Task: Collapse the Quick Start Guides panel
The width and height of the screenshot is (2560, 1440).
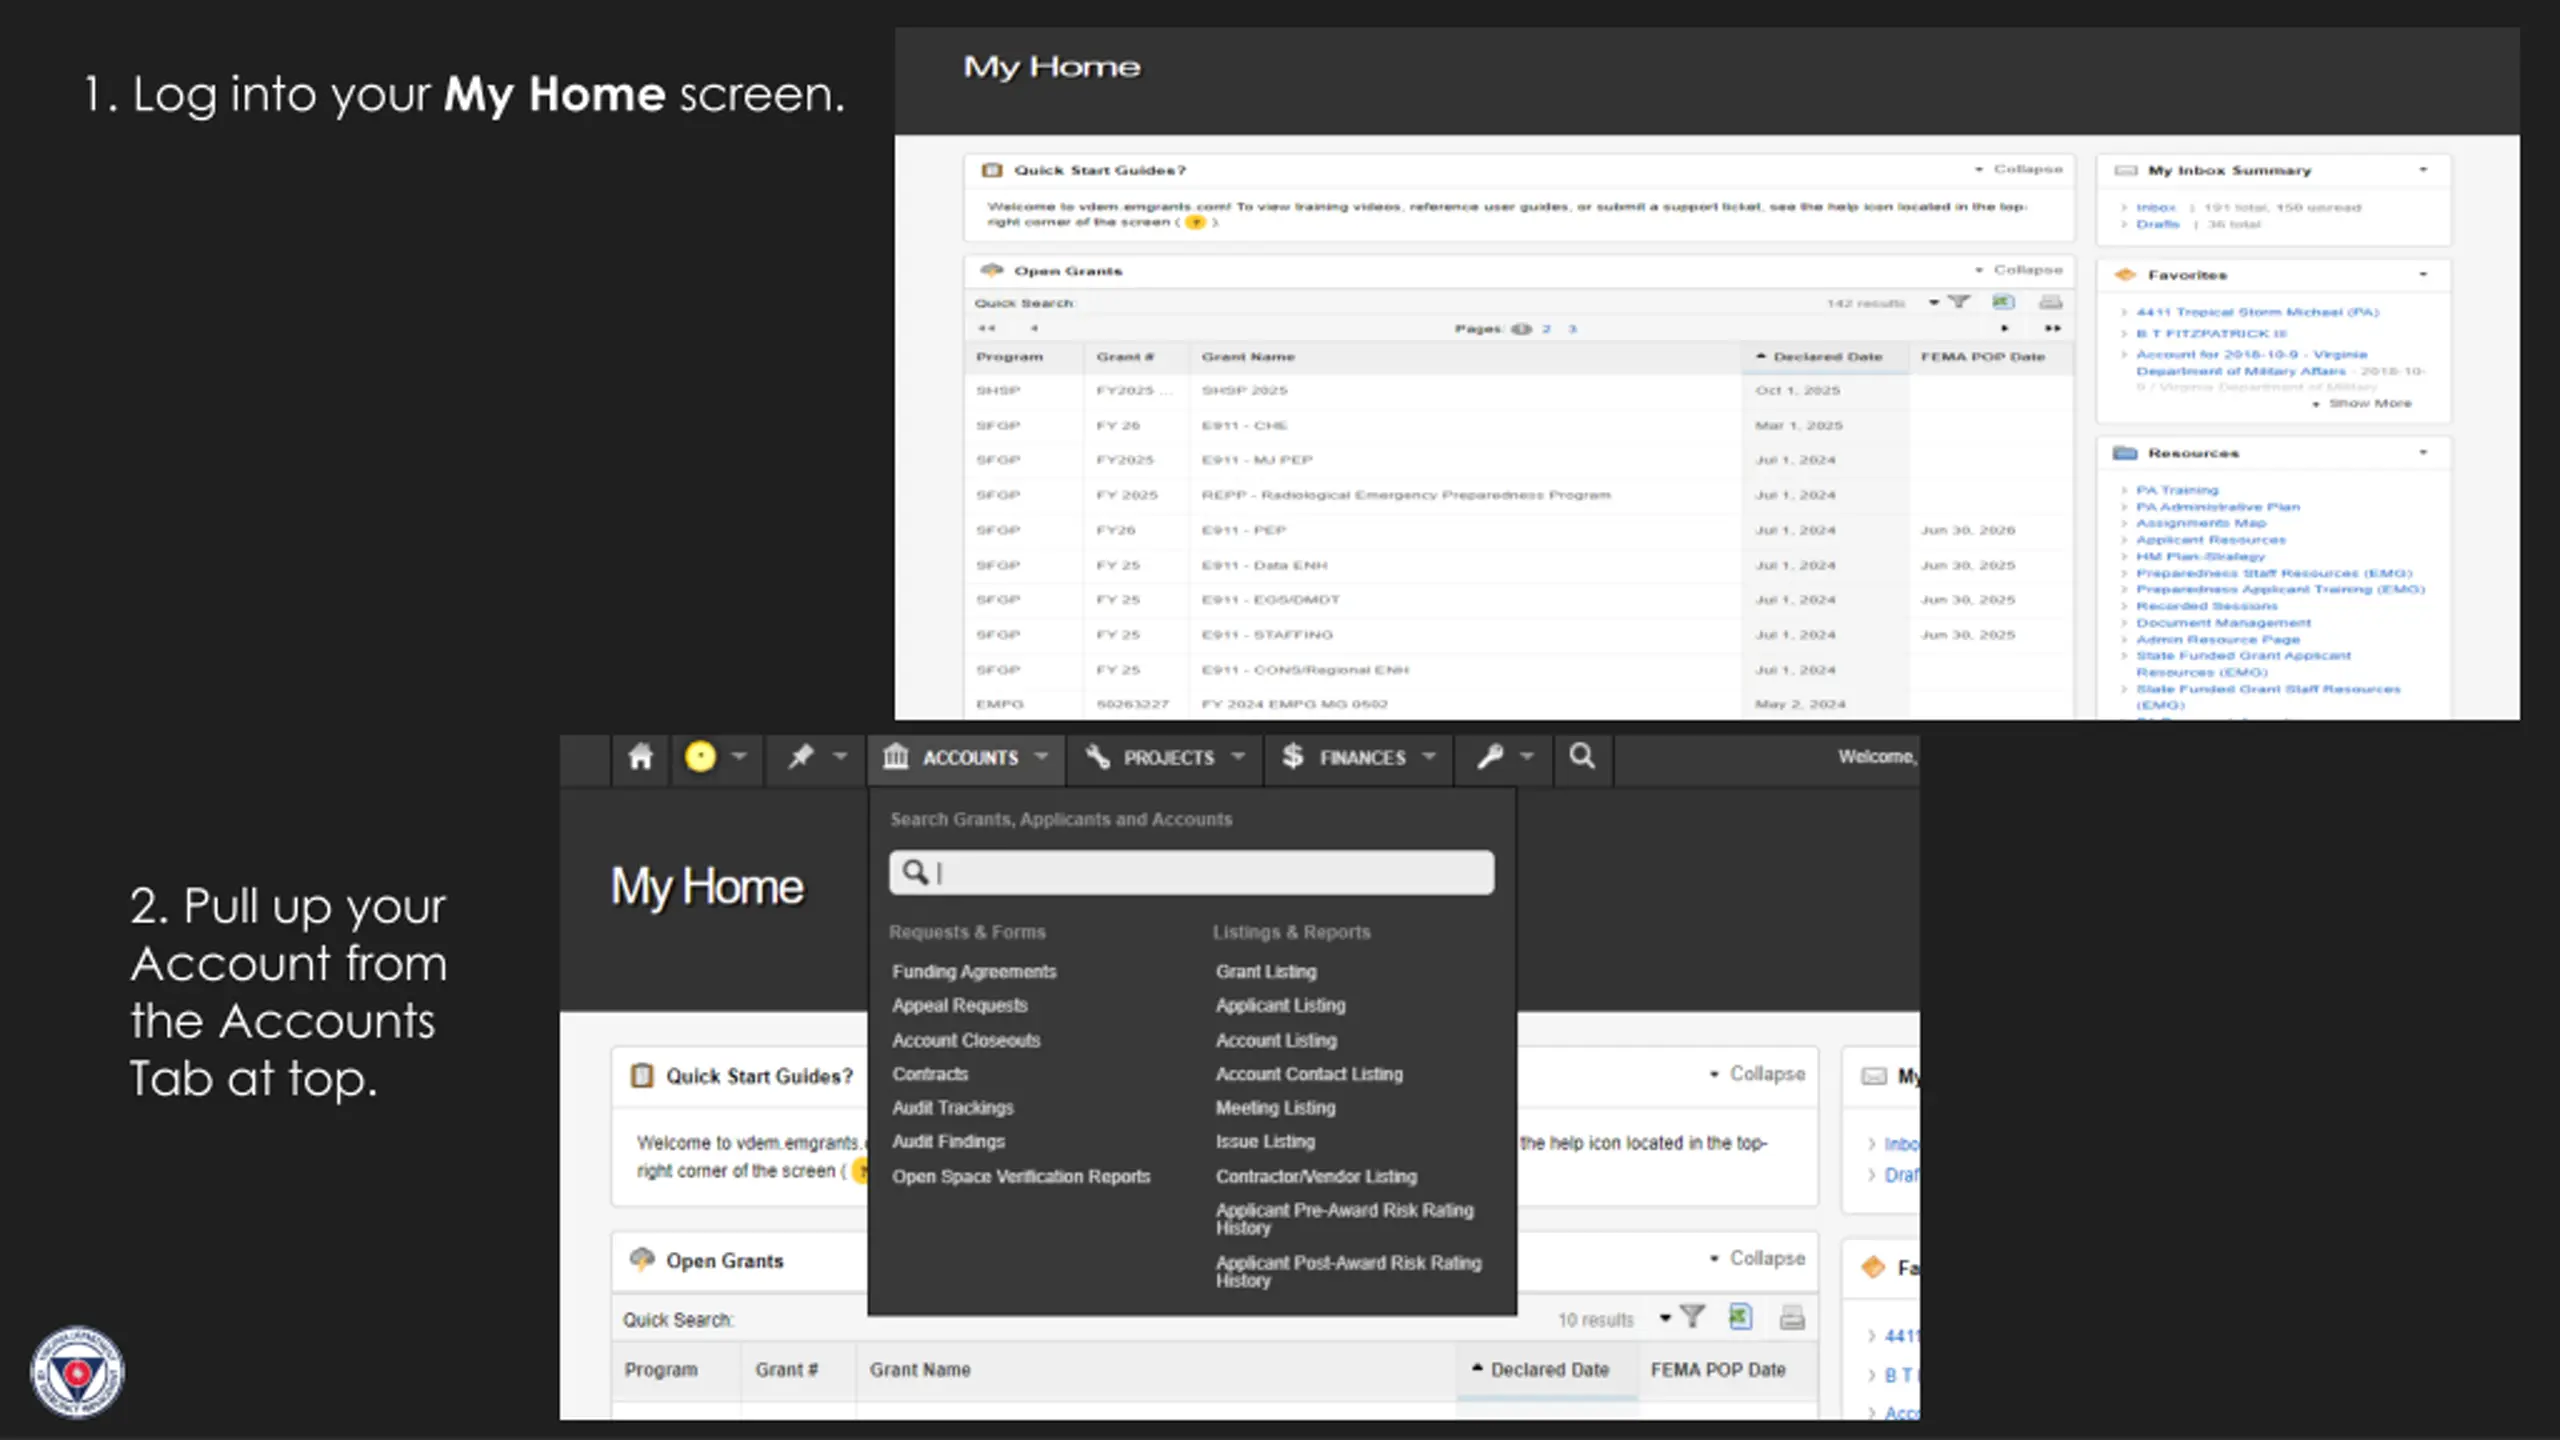Action: click(1757, 1074)
